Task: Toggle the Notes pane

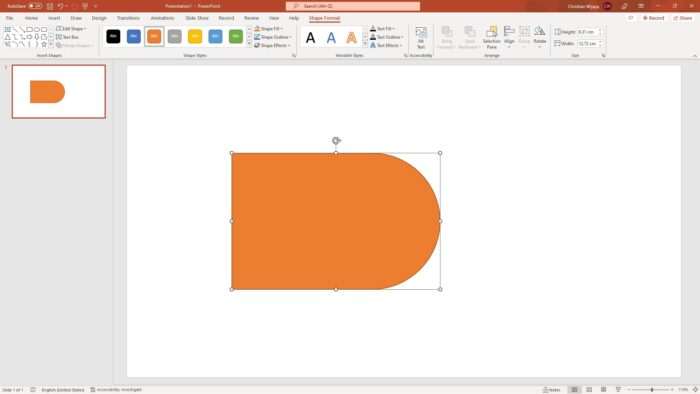Action: (x=551, y=390)
